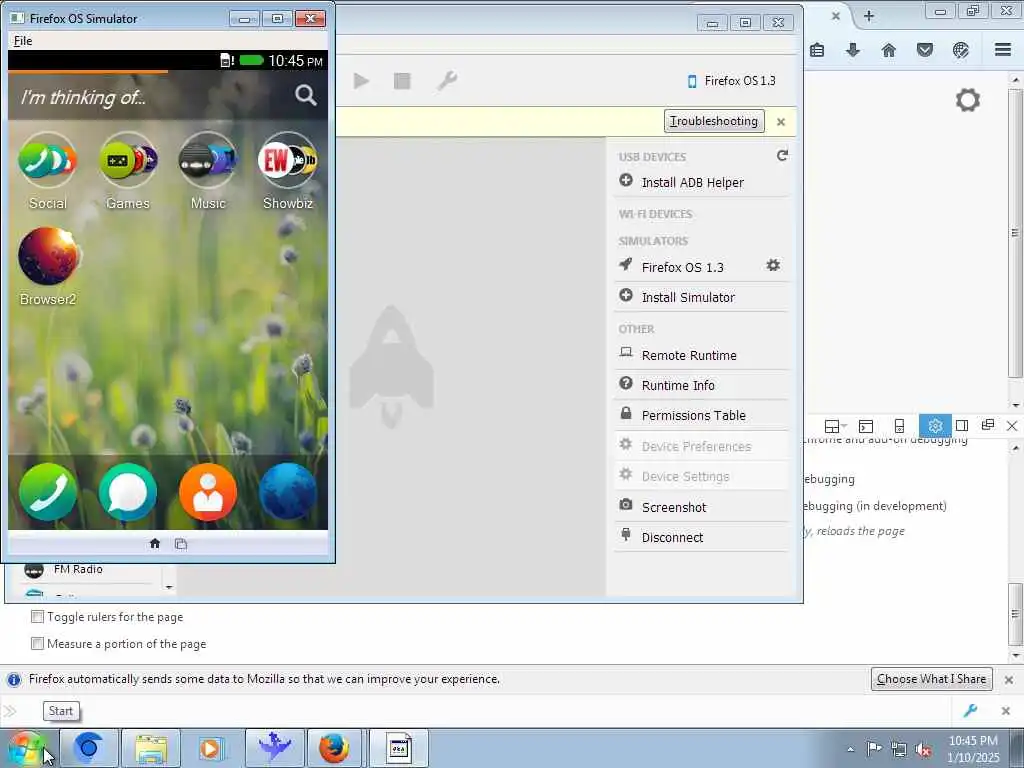Open devtools in a separate window icon
Image resolution: width=1024 pixels, height=768 pixels.
(988, 425)
